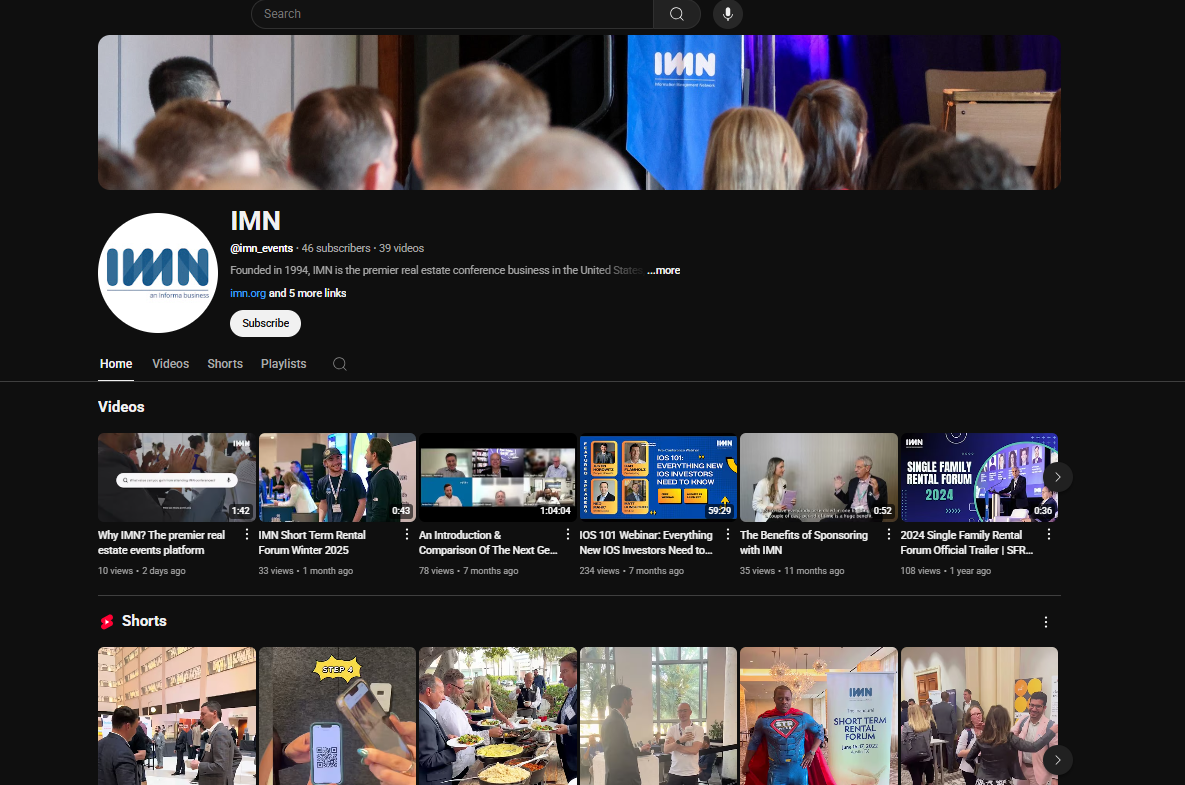Image resolution: width=1185 pixels, height=785 pixels.
Task: Switch to the Playlists tab
Action: 283,364
